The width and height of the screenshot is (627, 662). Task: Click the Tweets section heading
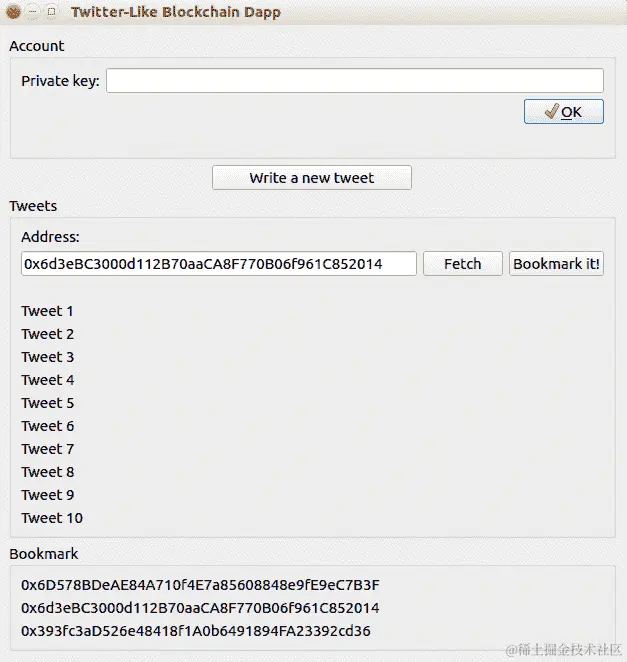click(x=33, y=206)
